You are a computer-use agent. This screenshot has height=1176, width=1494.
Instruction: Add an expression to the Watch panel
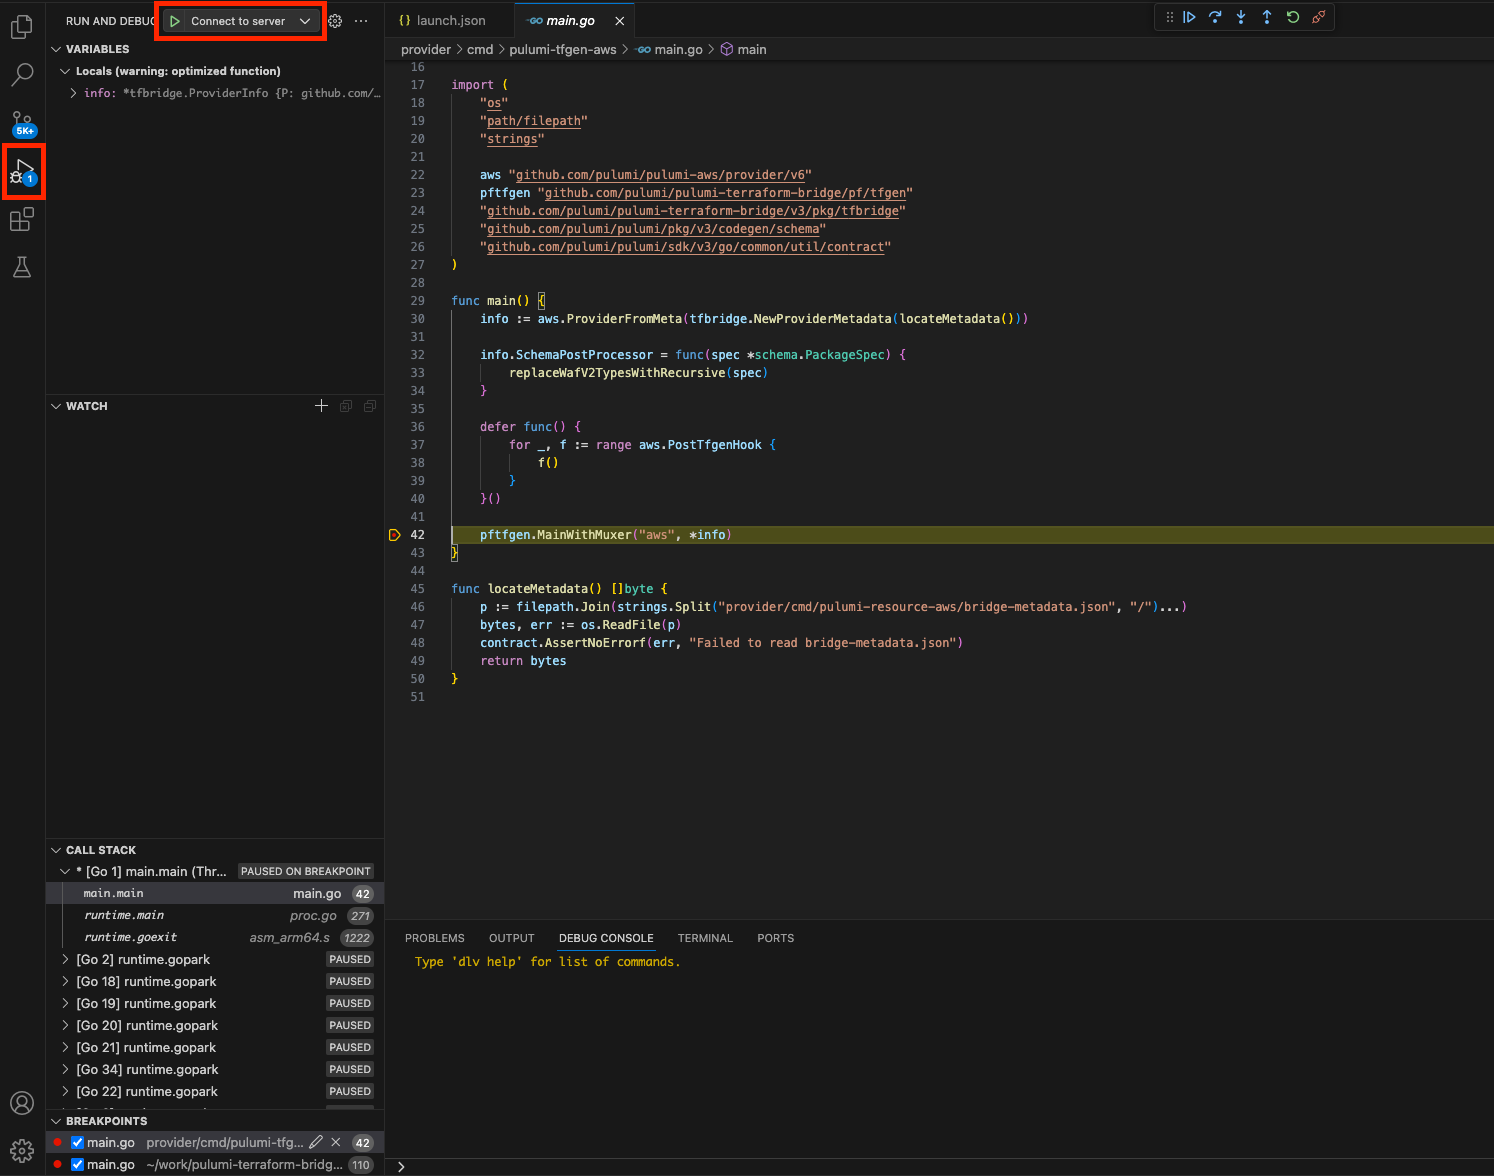[x=321, y=406]
